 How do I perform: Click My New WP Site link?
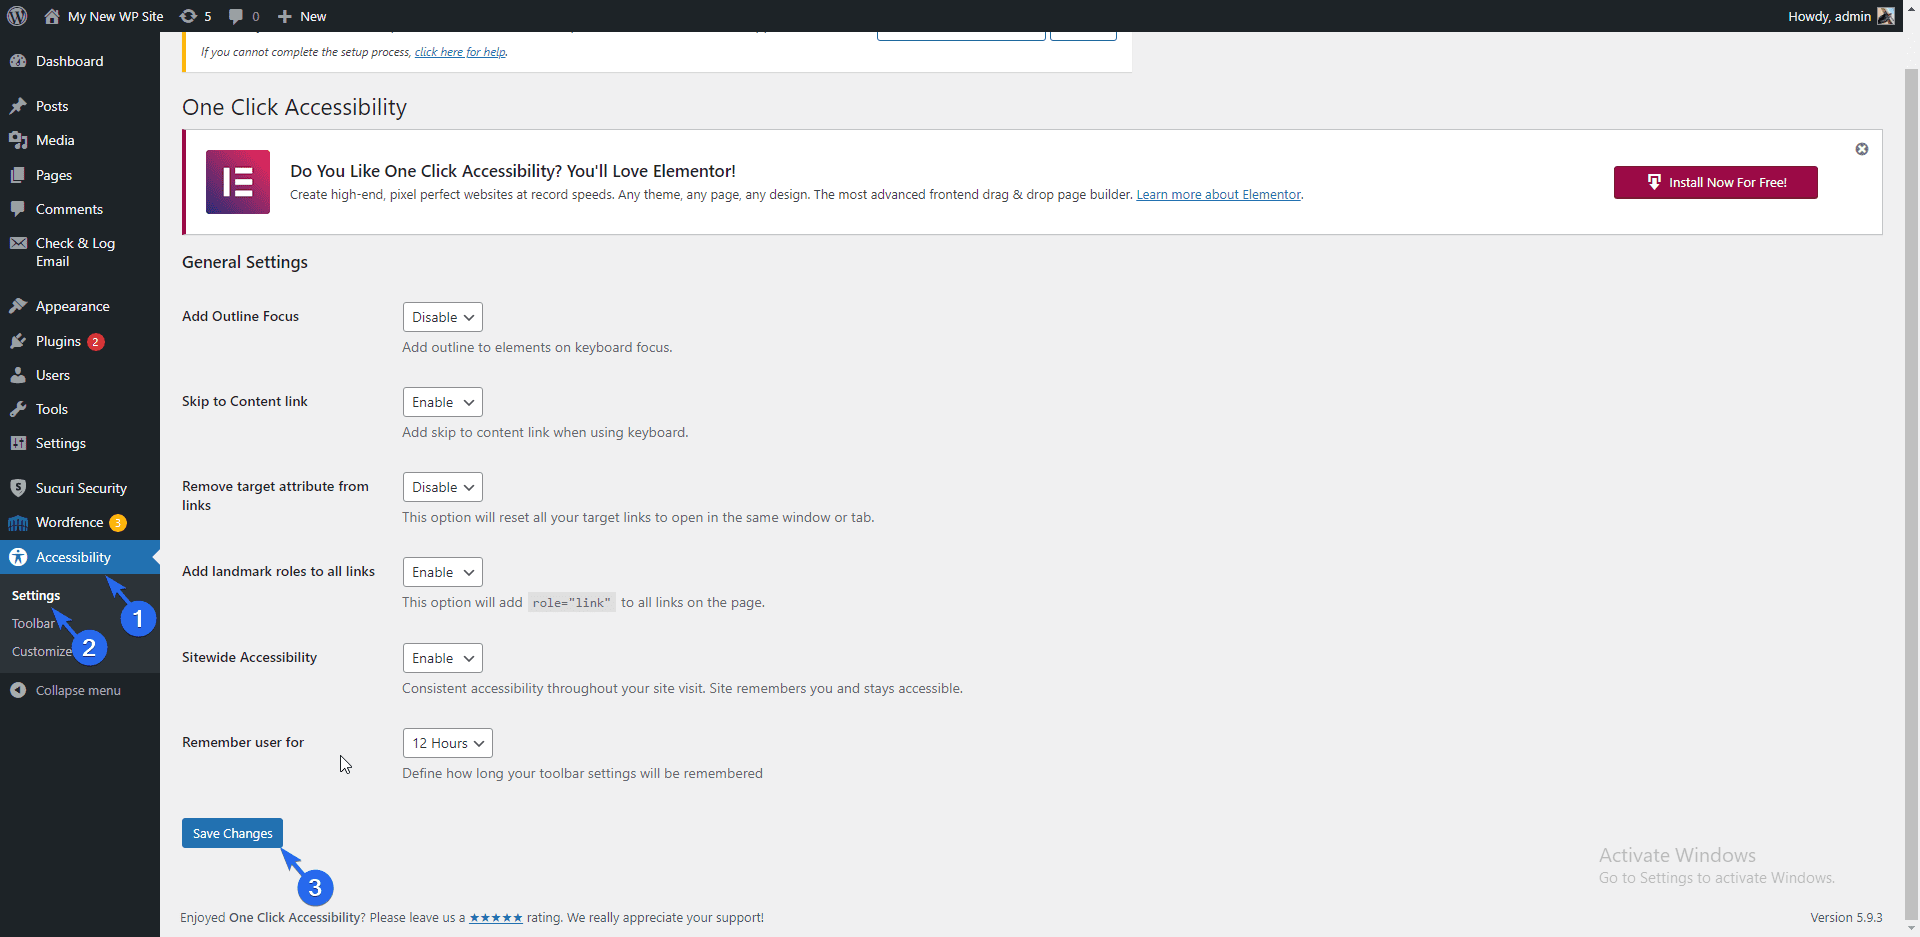pyautogui.click(x=115, y=16)
